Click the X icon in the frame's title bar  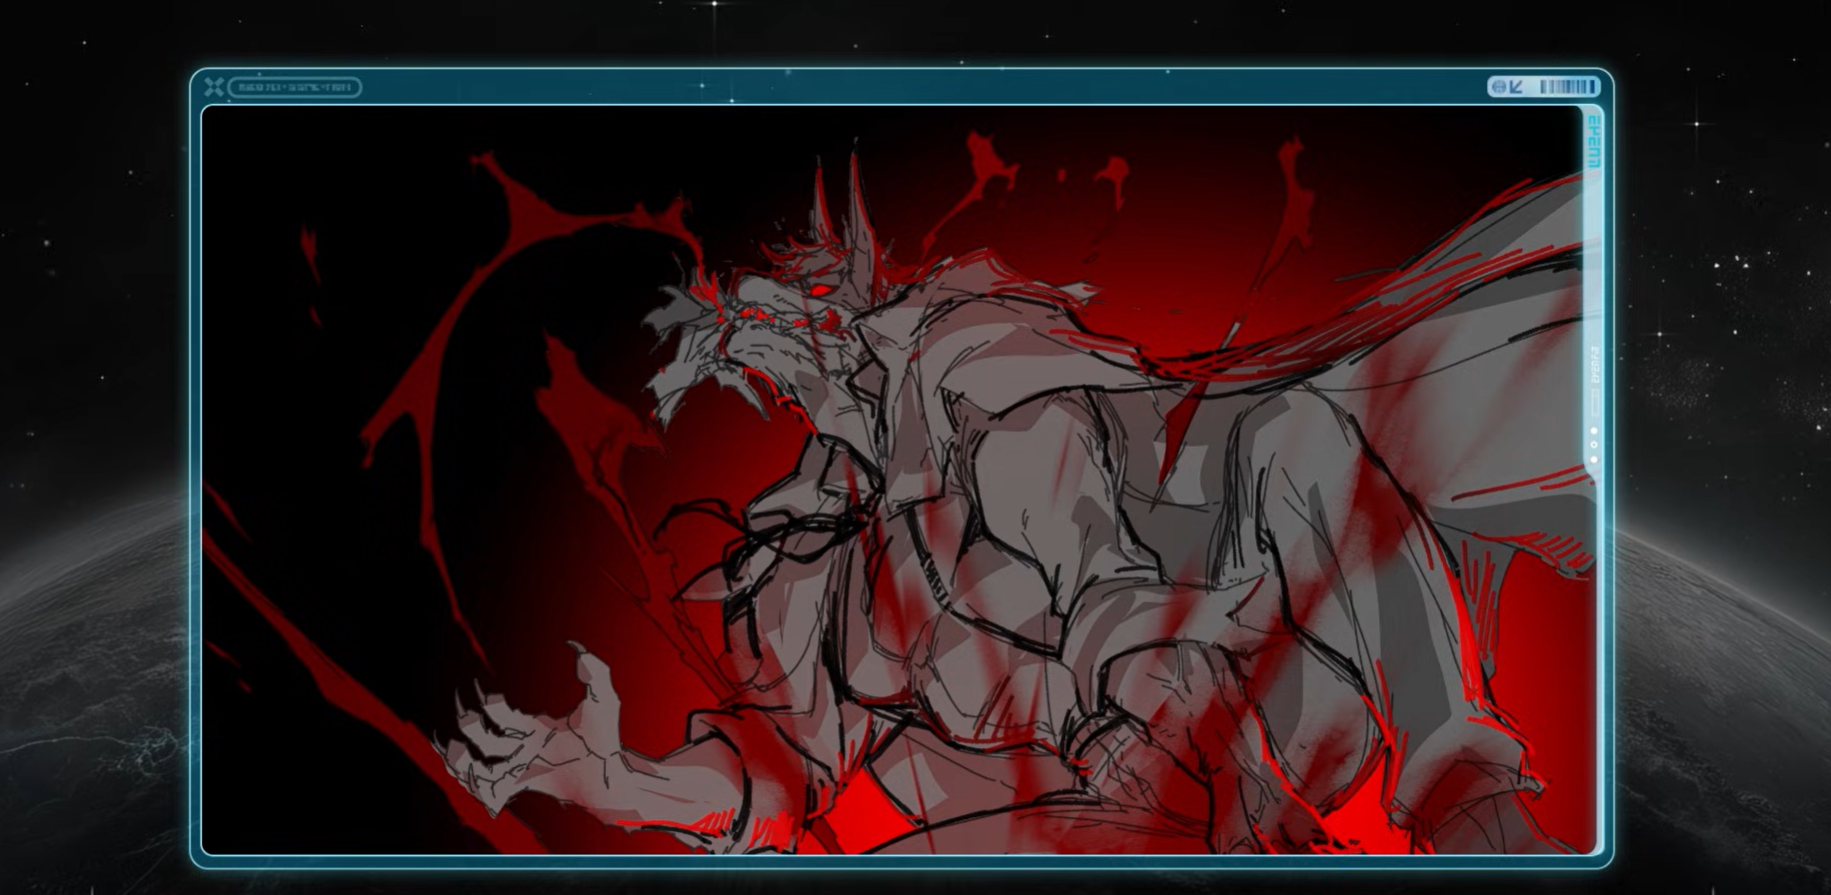point(213,87)
